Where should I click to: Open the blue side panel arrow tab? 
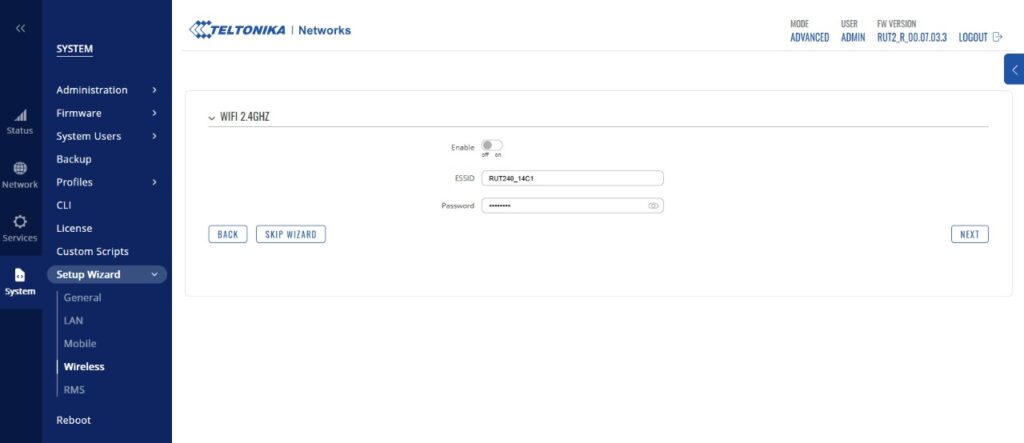1014,70
